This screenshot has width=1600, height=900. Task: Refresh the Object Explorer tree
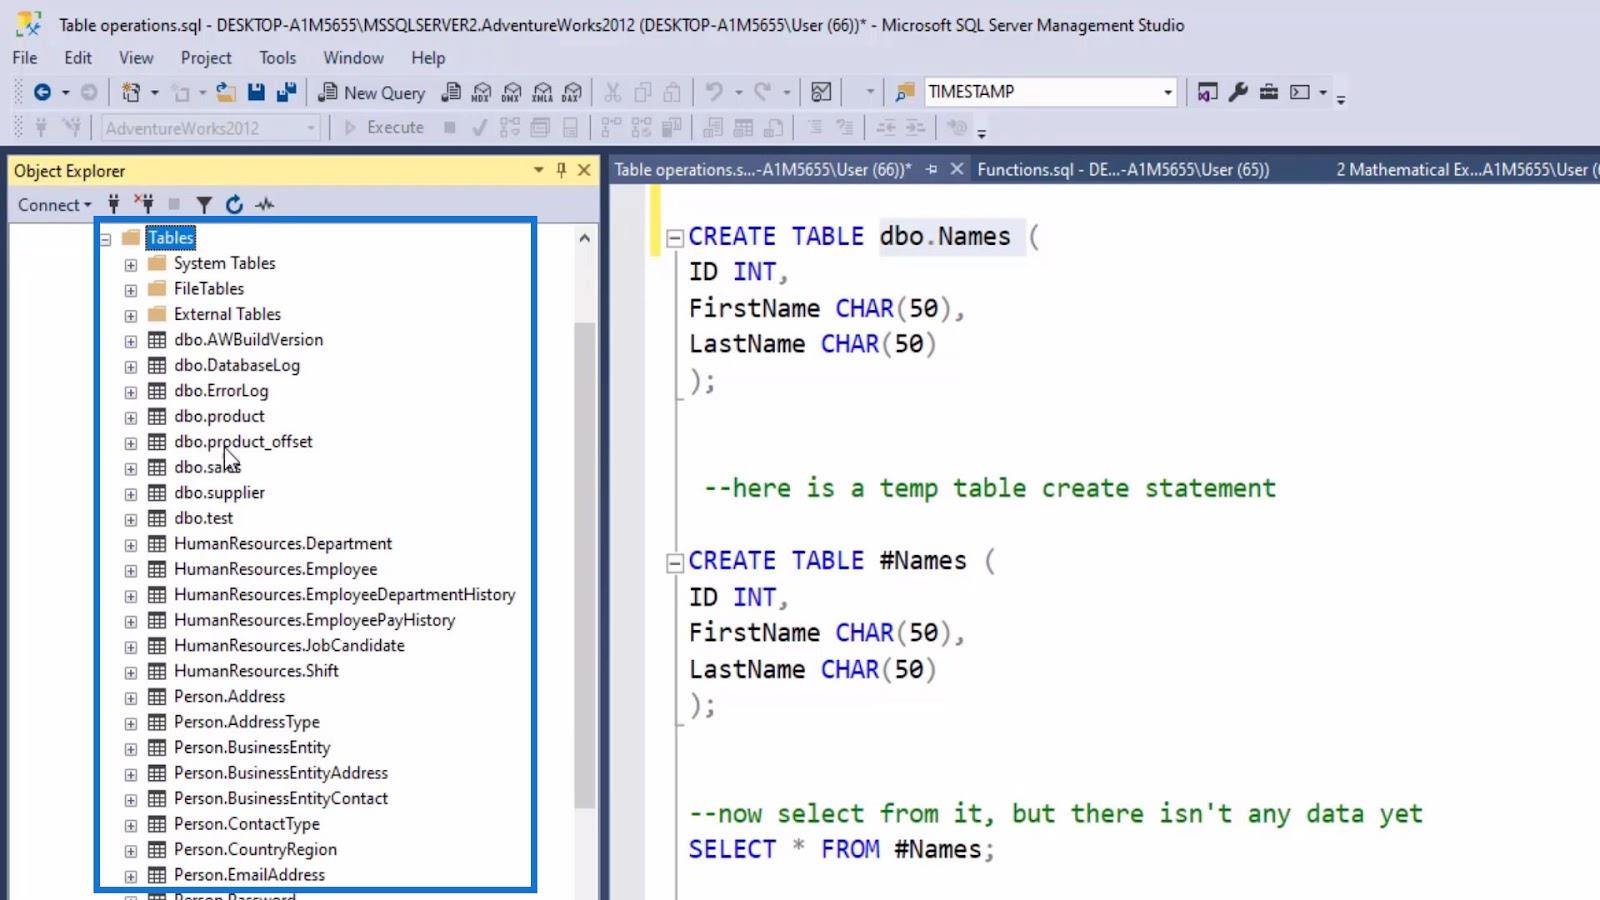pyautogui.click(x=234, y=205)
